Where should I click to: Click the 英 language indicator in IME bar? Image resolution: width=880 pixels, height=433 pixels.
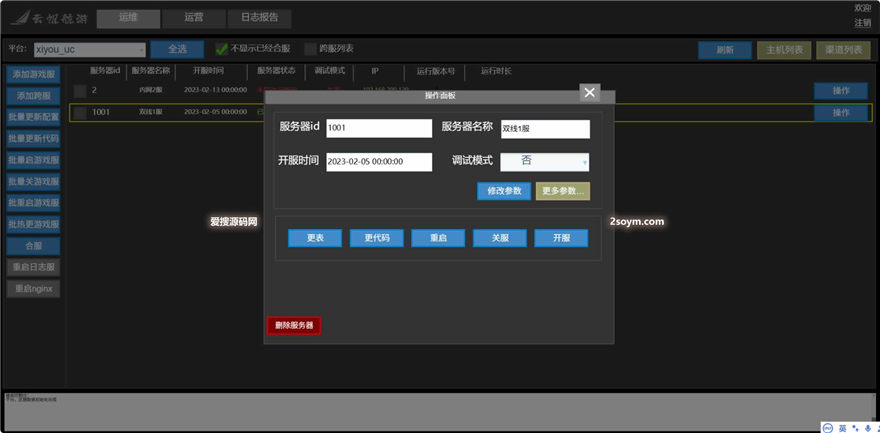click(842, 427)
